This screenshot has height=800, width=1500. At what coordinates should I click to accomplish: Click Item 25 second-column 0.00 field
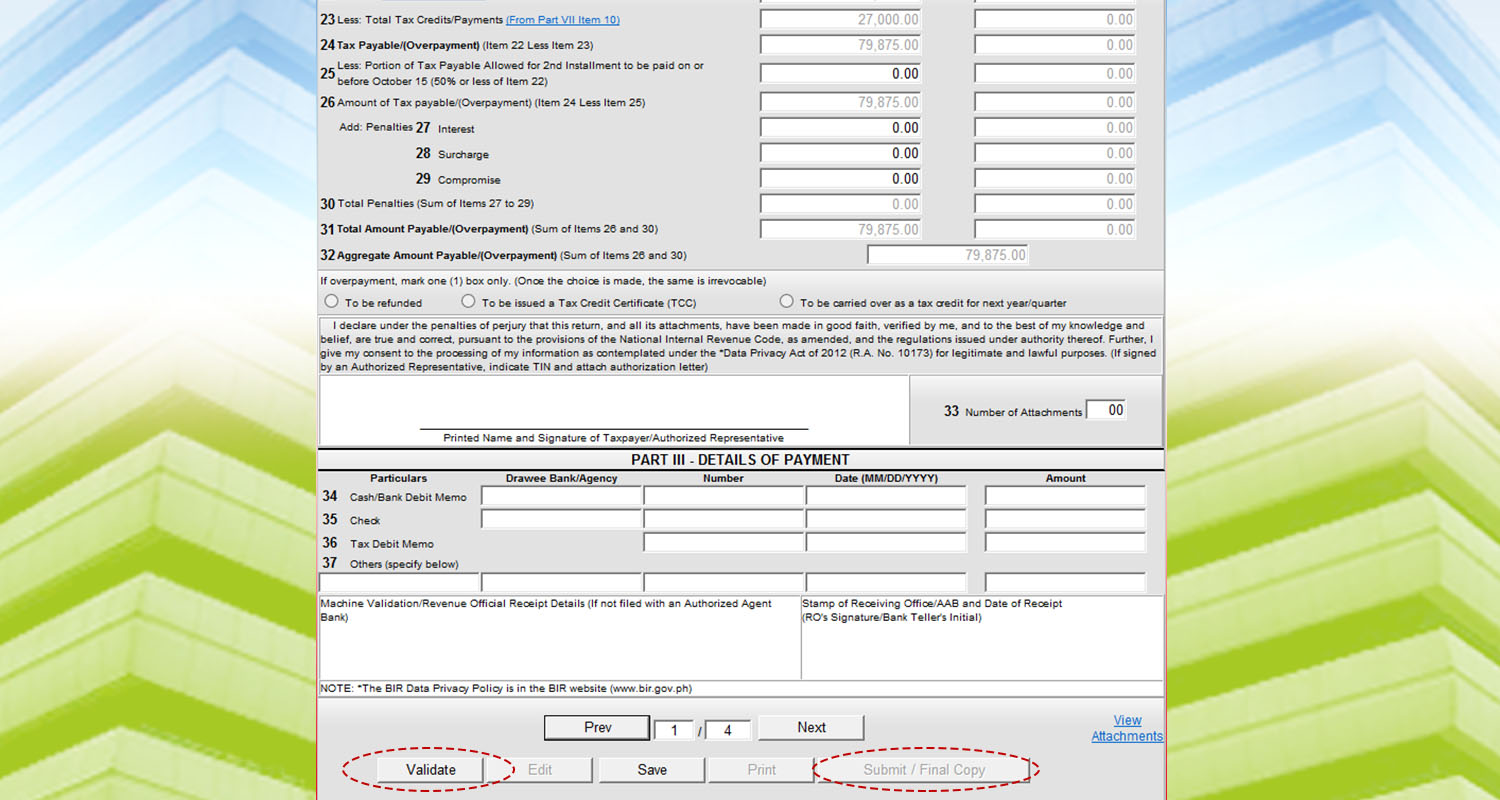1055,73
